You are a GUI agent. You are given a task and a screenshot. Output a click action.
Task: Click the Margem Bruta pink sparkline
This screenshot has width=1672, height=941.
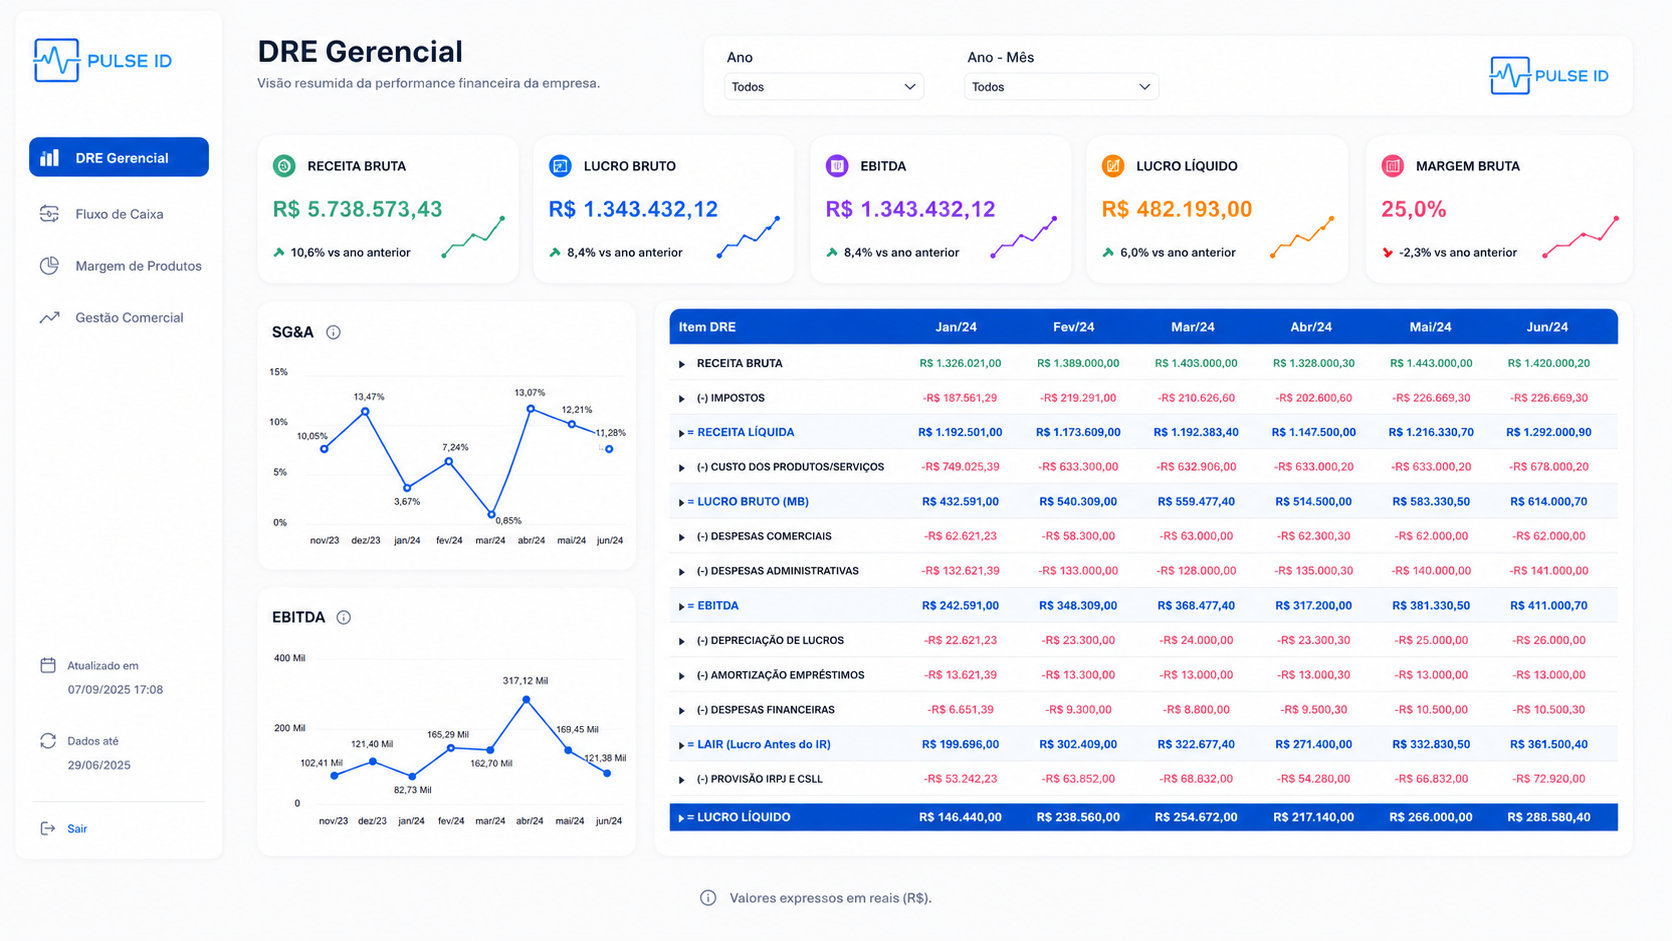tap(1581, 237)
